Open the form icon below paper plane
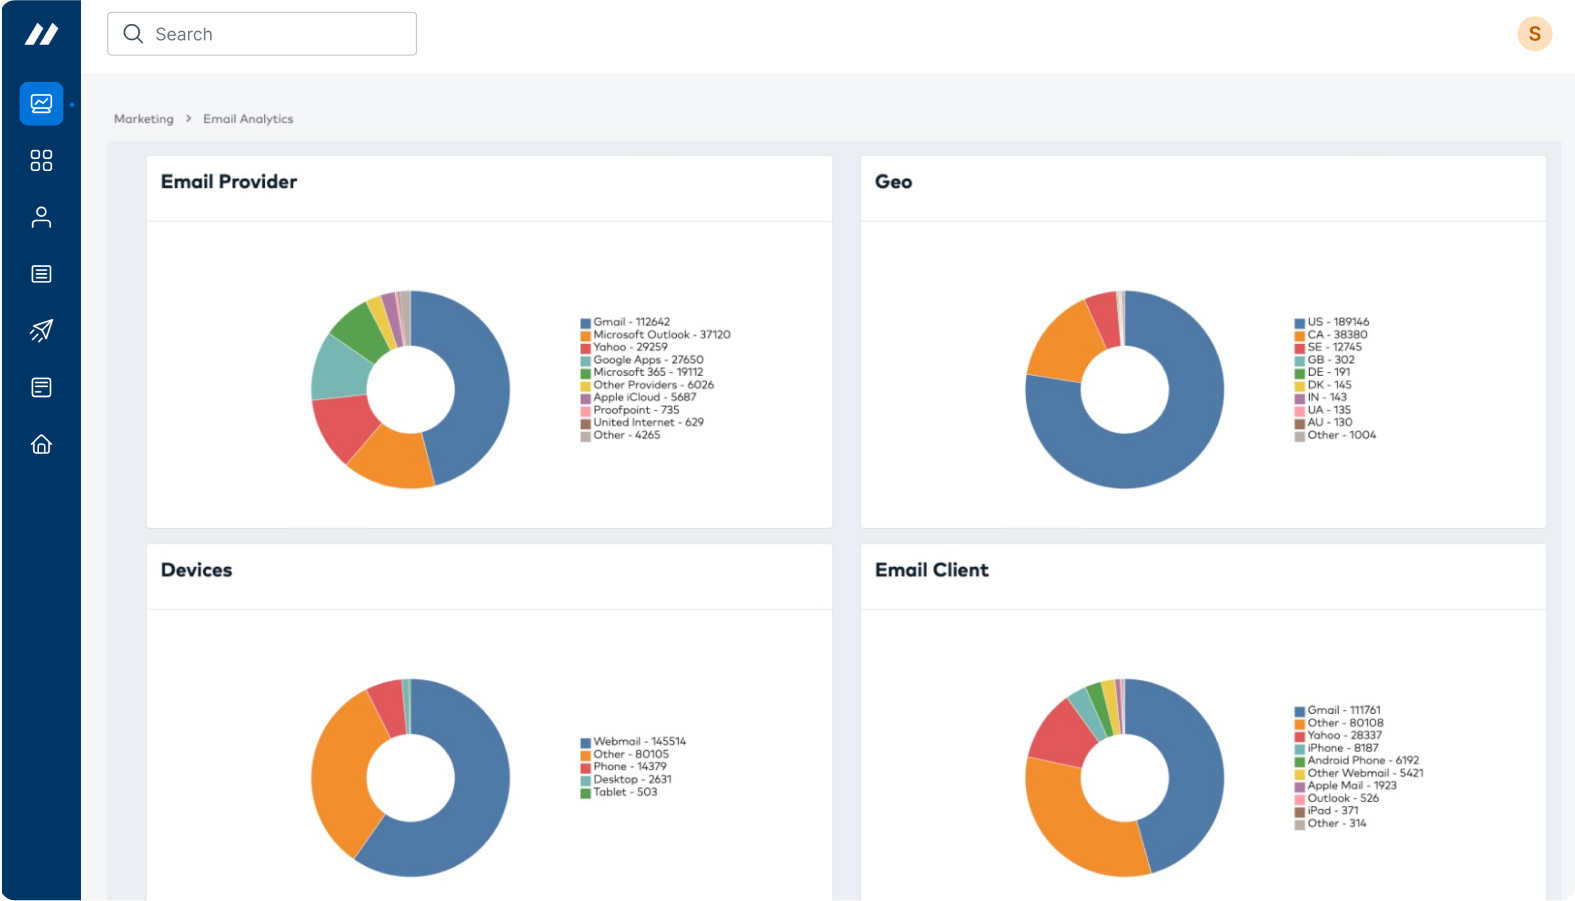The image size is (1575, 901). coord(41,387)
